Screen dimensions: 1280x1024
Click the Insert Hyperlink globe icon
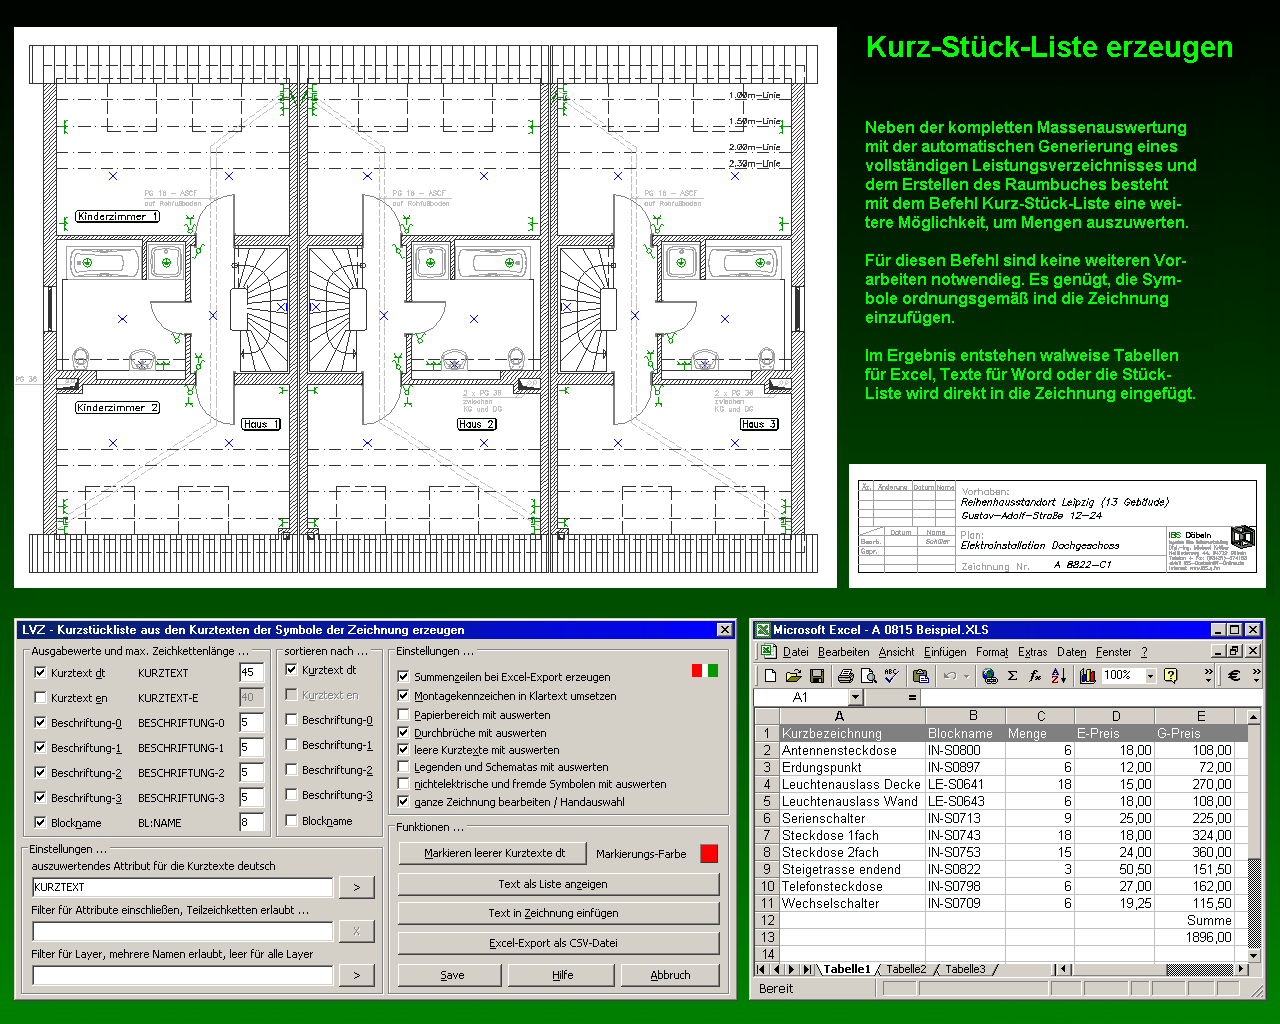tap(989, 676)
